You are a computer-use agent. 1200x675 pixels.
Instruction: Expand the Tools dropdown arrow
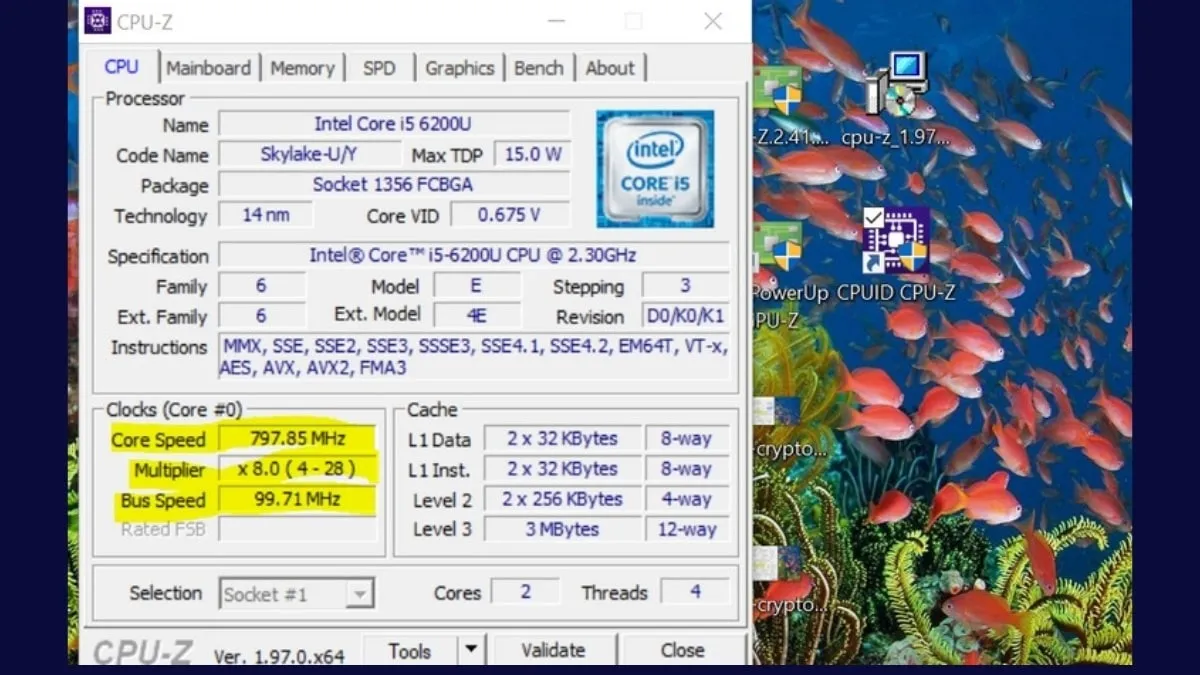[470, 650]
